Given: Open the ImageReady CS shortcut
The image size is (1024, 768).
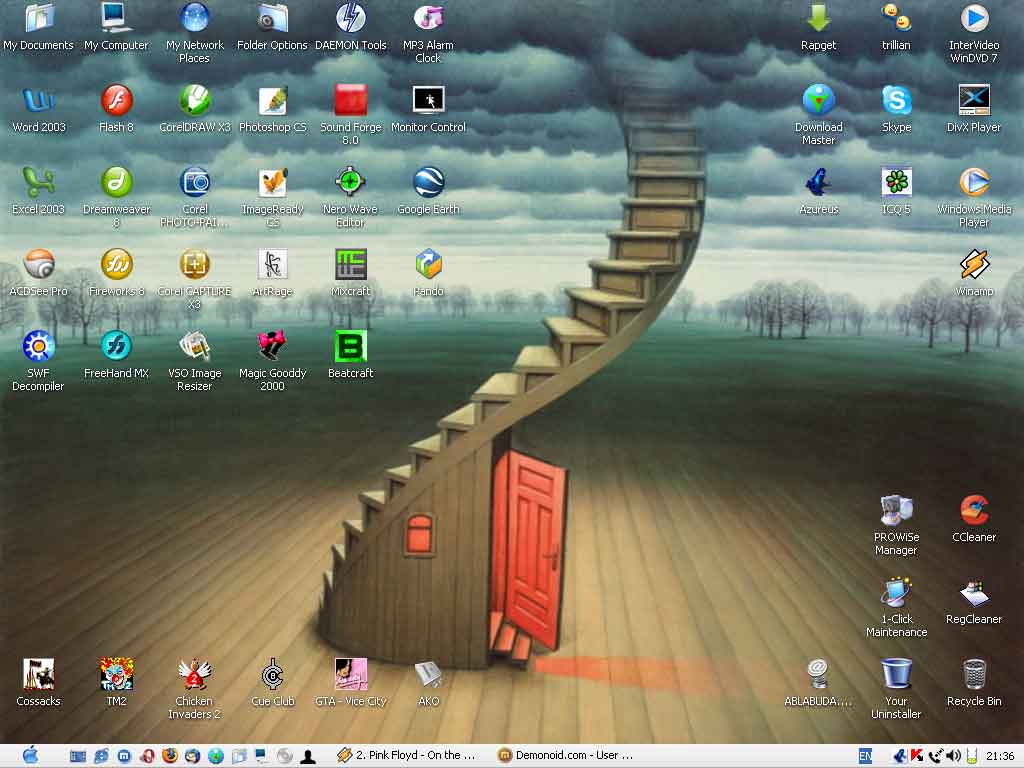Looking at the screenshot, I should pos(272,182).
